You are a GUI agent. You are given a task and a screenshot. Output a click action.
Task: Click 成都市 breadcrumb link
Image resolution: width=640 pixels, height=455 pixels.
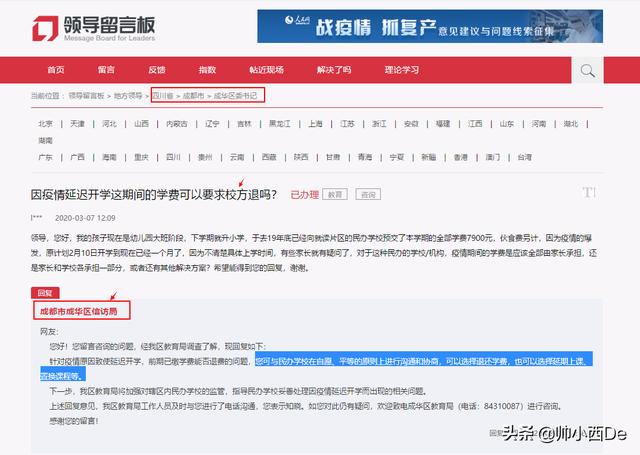(194, 95)
